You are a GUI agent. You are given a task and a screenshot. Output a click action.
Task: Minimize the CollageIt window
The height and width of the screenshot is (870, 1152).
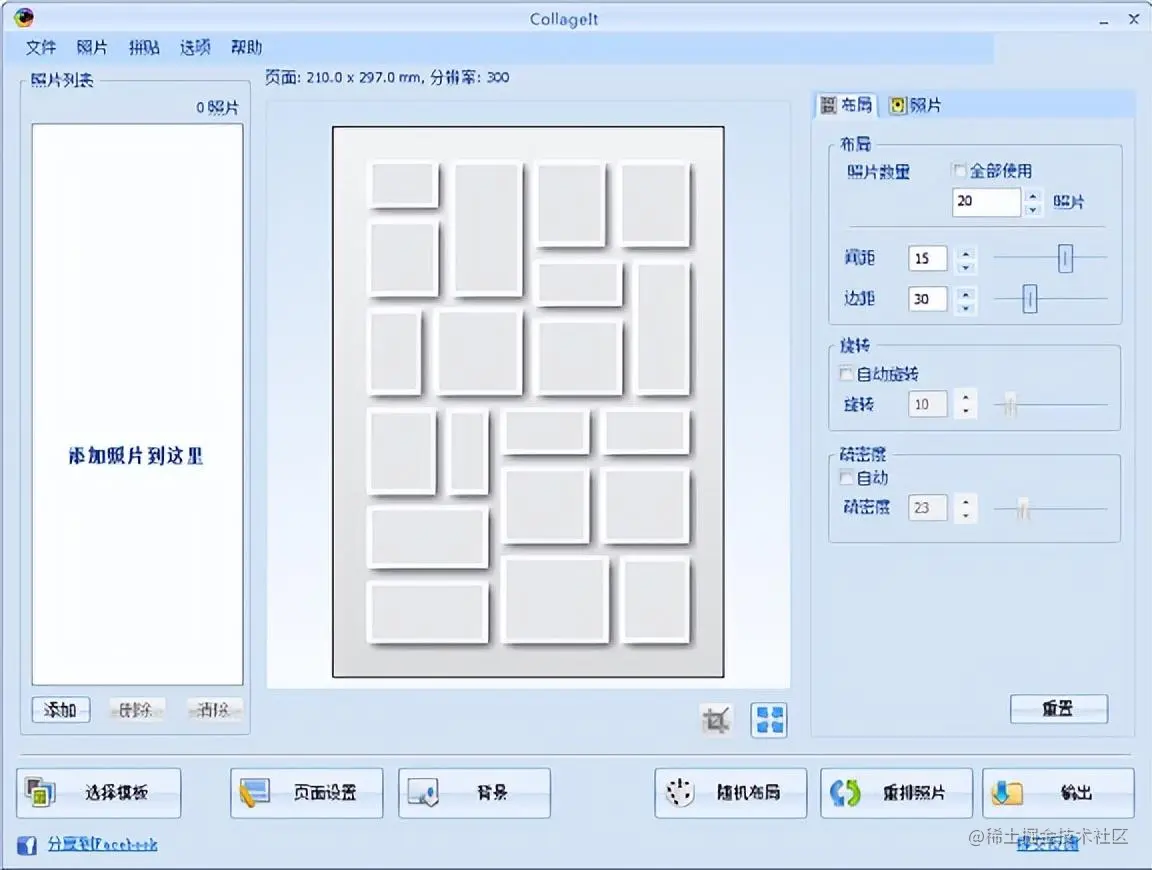coord(1104,21)
